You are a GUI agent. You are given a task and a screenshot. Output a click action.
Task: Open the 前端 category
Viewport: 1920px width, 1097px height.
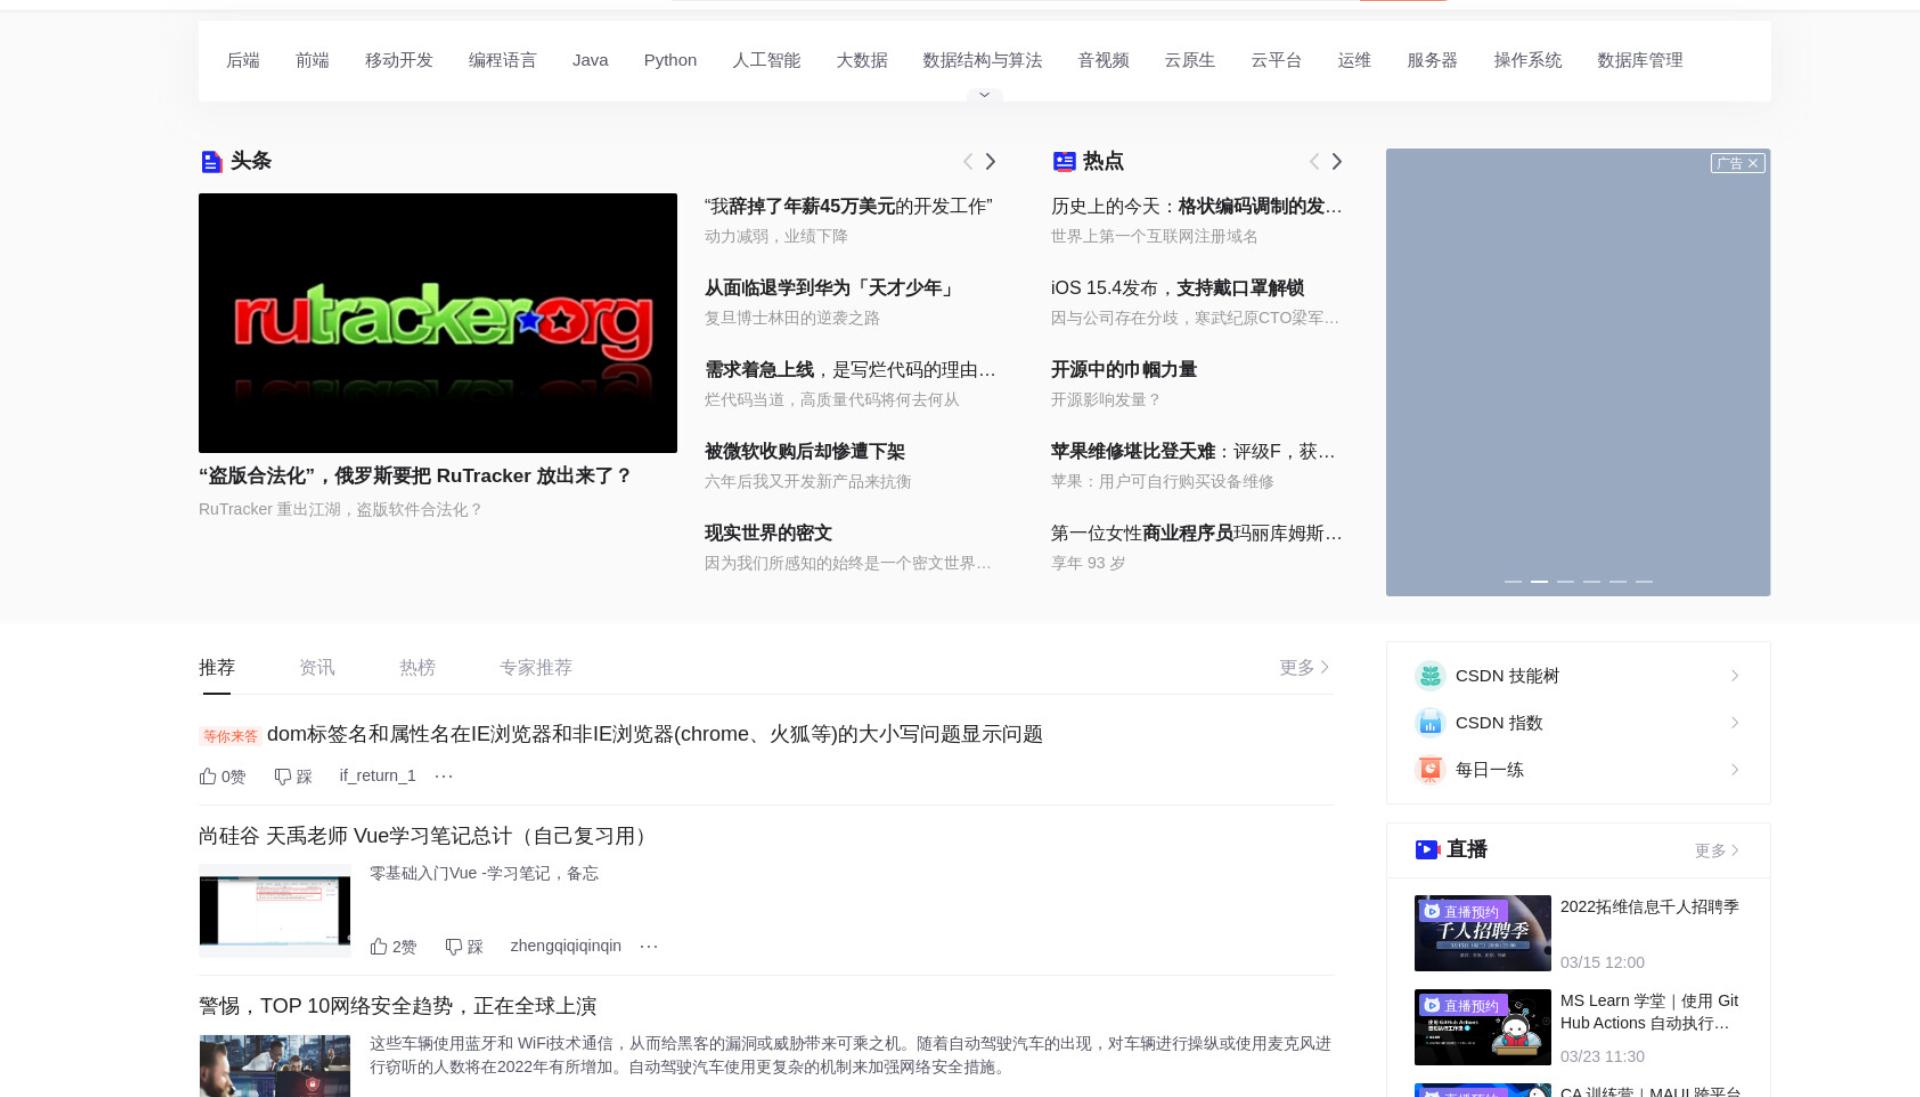point(312,60)
